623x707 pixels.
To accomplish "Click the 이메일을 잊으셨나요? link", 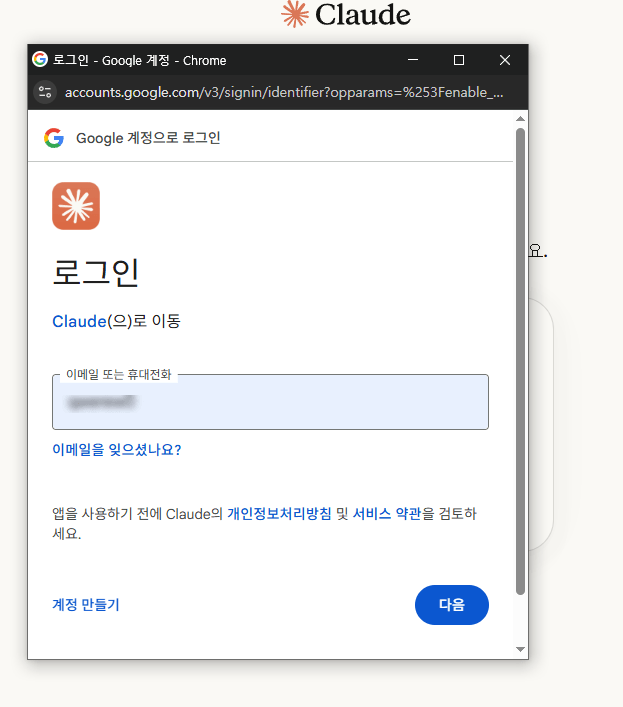I will (117, 450).
